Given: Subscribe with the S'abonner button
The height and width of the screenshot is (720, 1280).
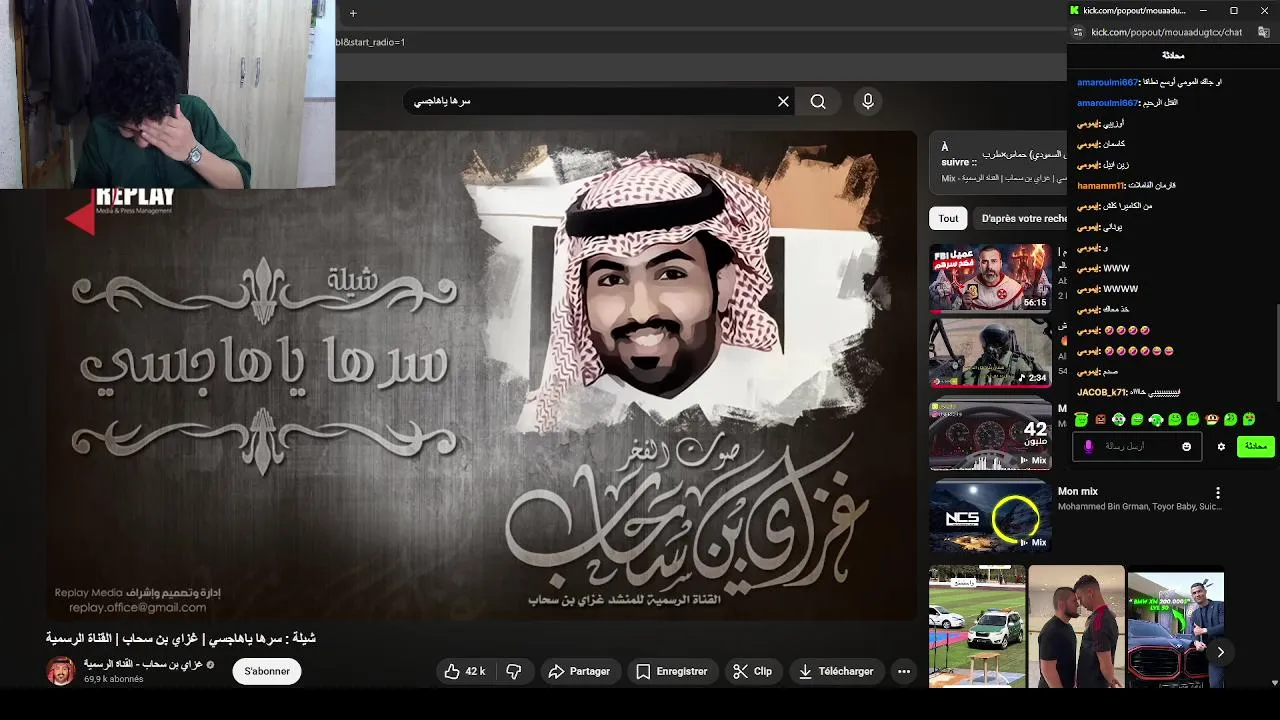Looking at the screenshot, I should click(267, 671).
